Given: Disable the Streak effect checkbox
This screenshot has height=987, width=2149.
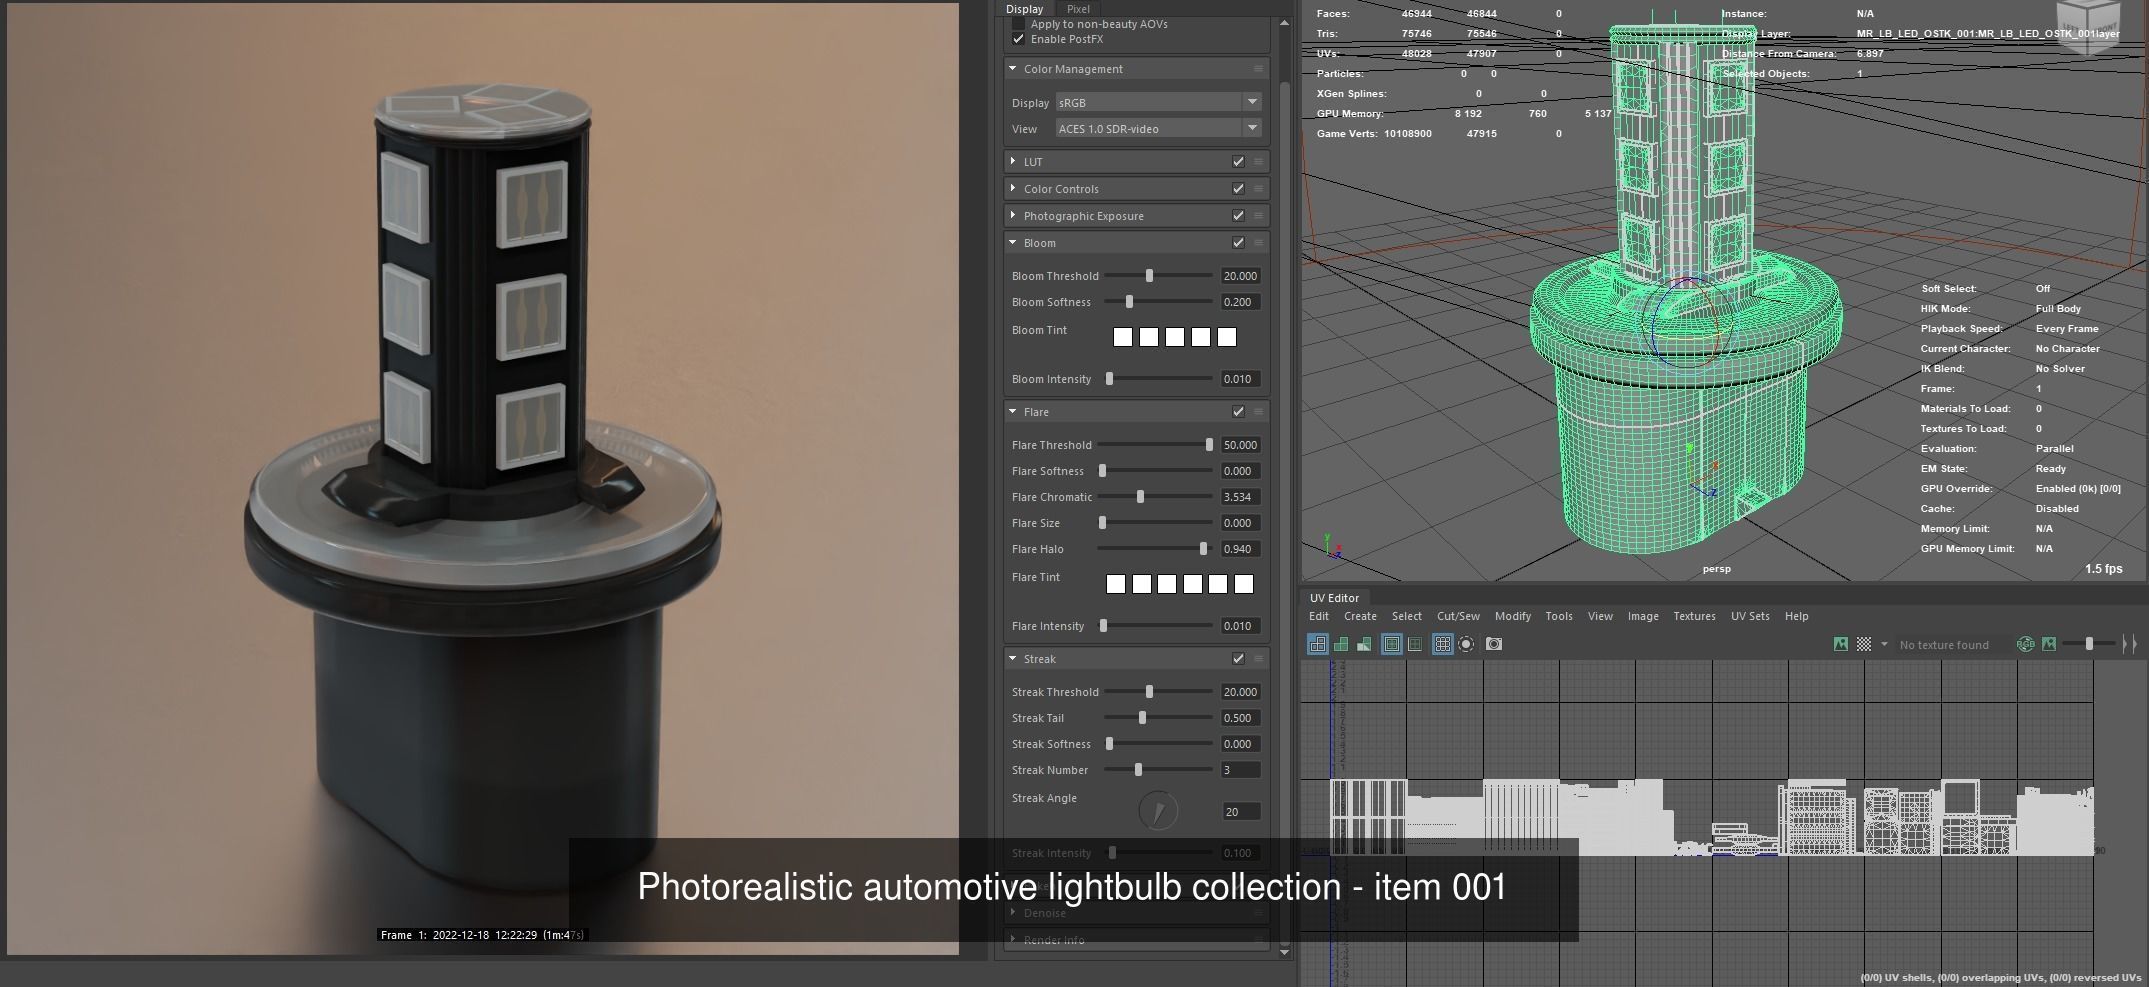Looking at the screenshot, I should point(1238,659).
